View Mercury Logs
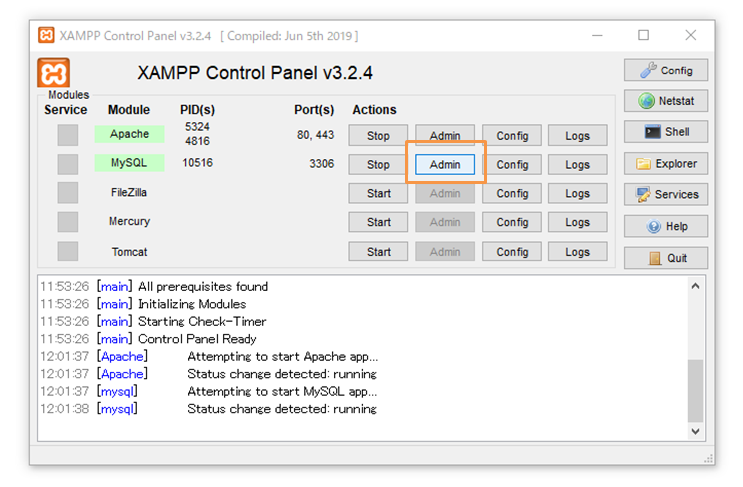The width and height of the screenshot is (743, 487). point(578,222)
